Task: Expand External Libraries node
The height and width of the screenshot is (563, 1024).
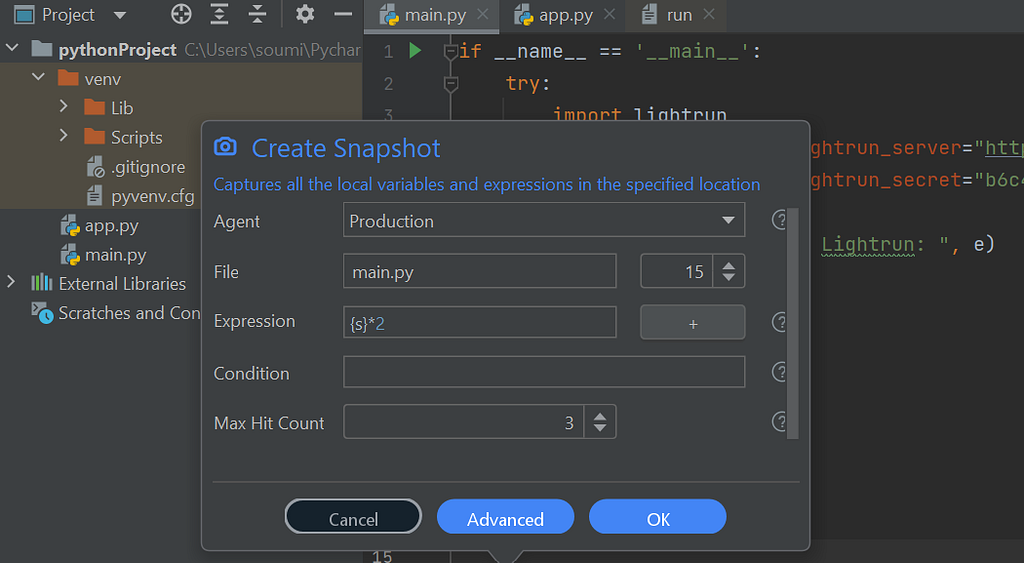Action: [10, 282]
